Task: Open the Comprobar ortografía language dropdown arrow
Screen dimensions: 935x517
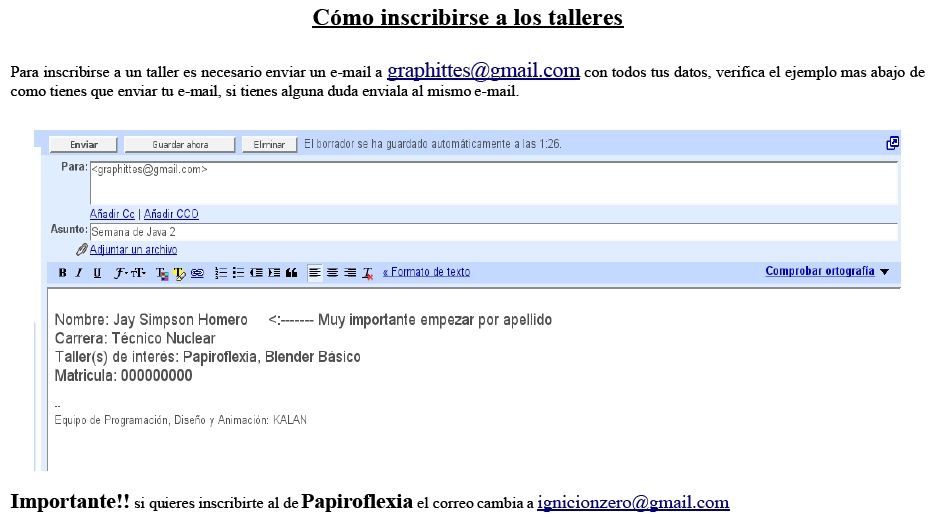Action: tap(885, 272)
